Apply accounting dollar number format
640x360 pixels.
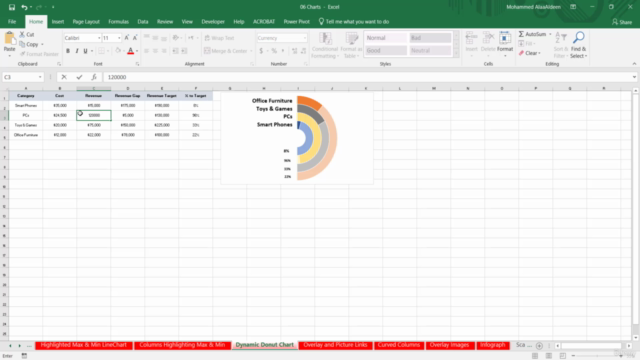click(261, 51)
